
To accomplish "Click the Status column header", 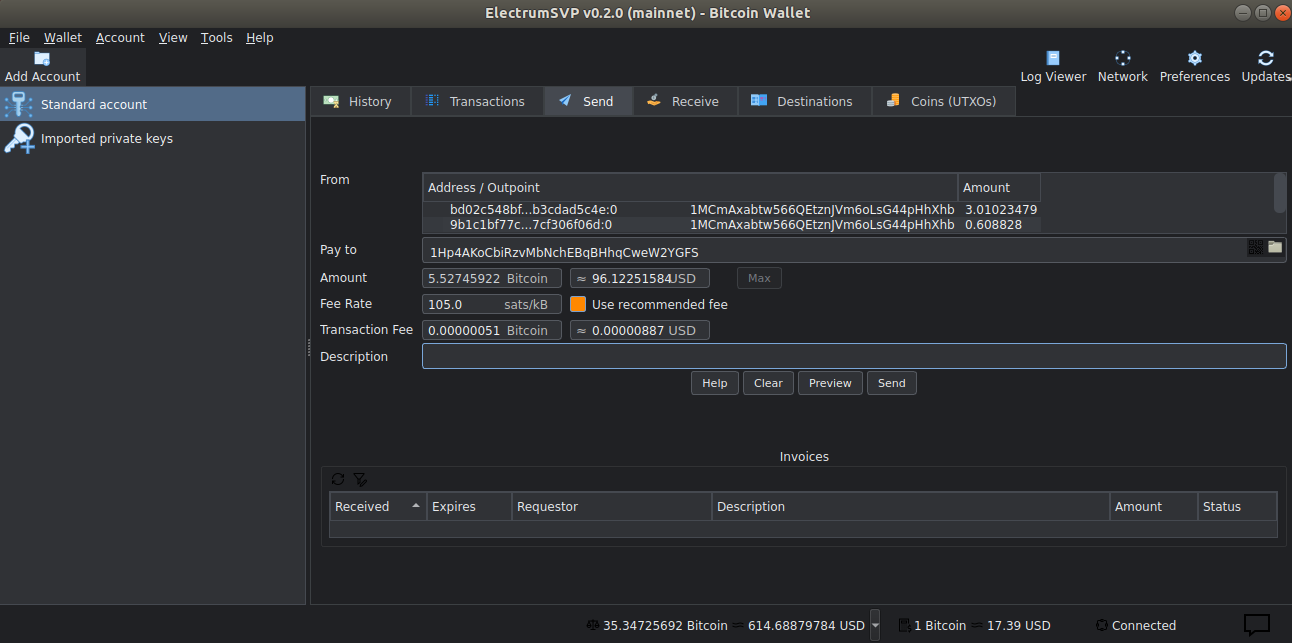I will coord(1237,506).
